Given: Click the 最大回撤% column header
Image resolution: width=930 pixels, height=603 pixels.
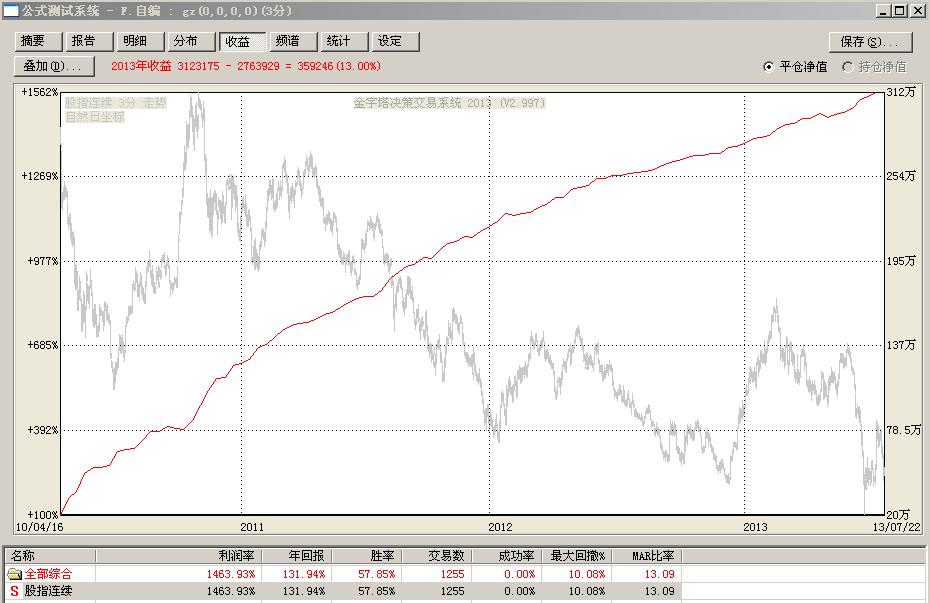Looking at the screenshot, I should 577,556.
